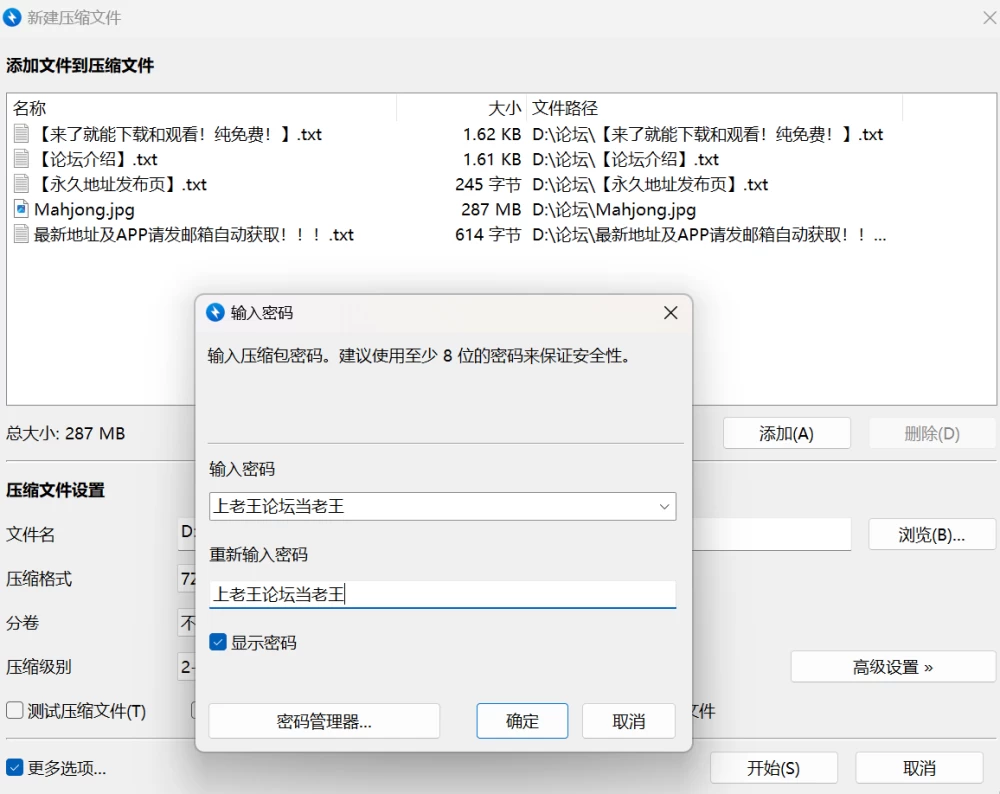Click the image file icon beside Mahjong.jpg
Viewport: 1000px width, 794px height.
(x=22, y=209)
